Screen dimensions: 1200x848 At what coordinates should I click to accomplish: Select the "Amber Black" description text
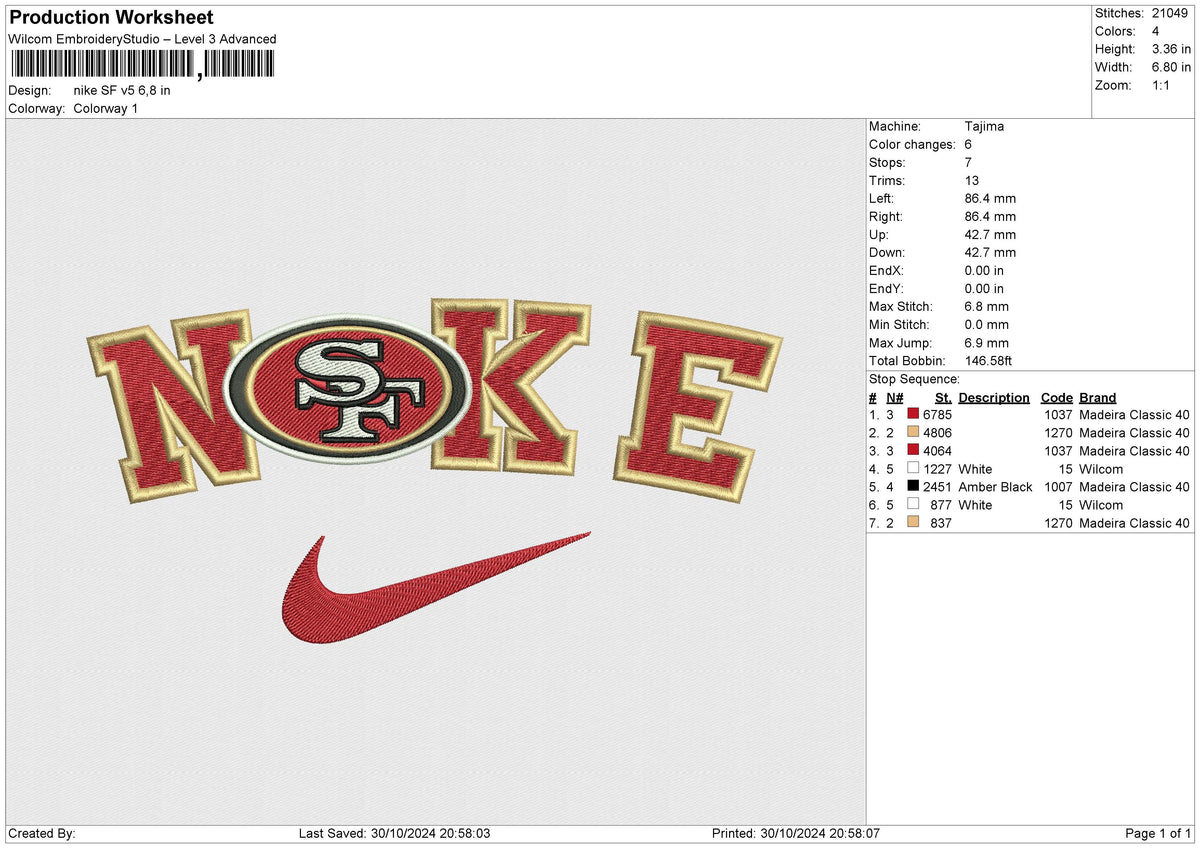995,487
